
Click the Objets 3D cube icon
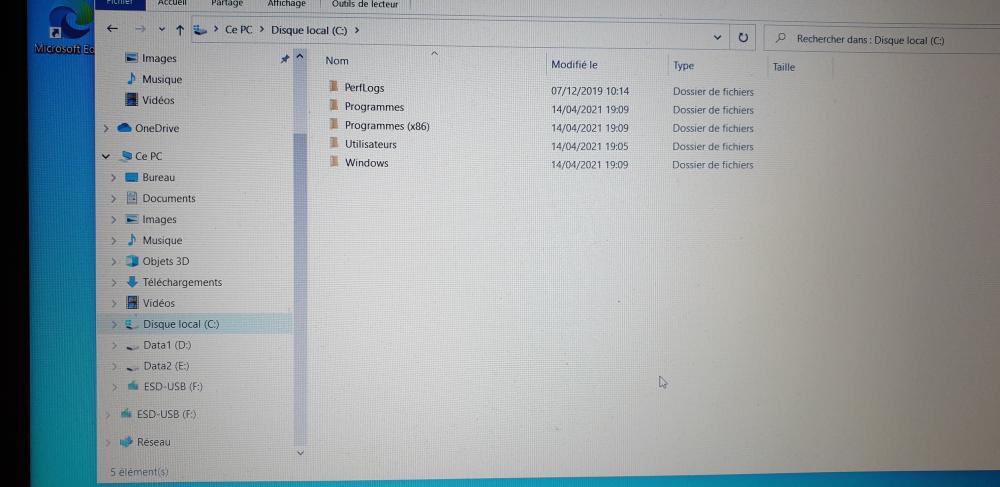coord(132,261)
